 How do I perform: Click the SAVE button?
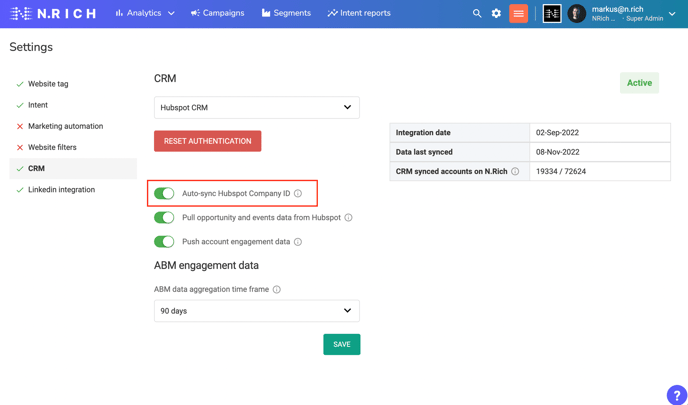click(342, 344)
